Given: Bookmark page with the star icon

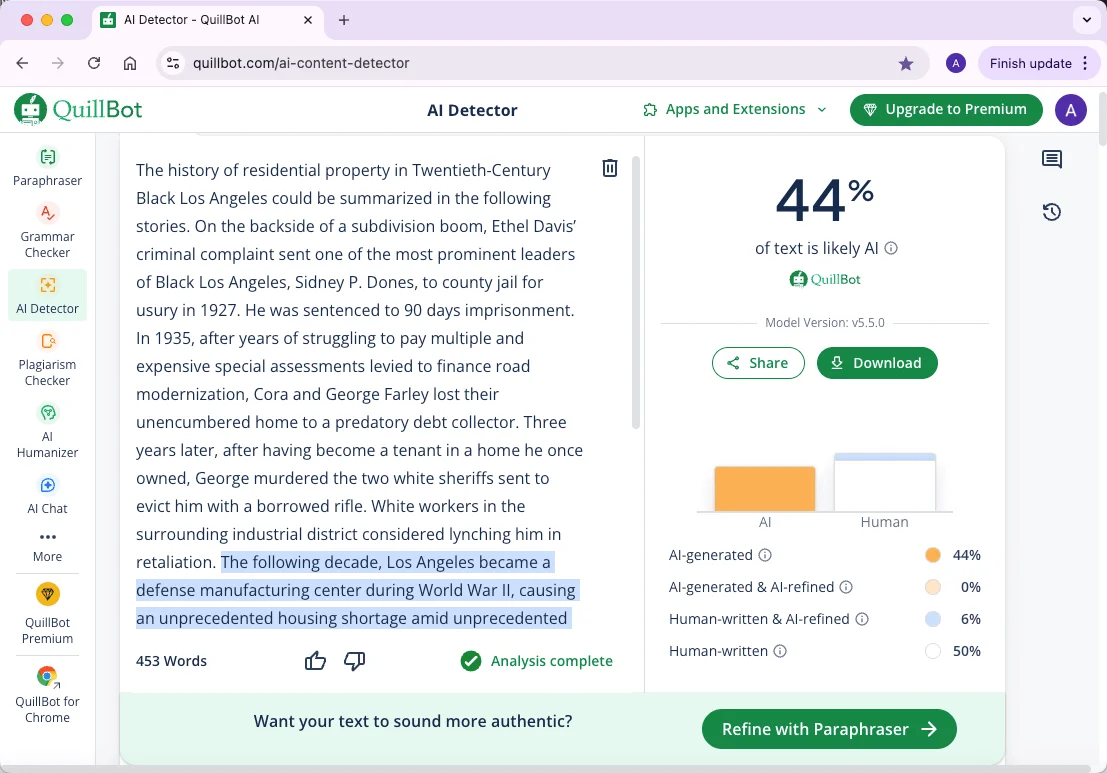Looking at the screenshot, I should tap(906, 64).
